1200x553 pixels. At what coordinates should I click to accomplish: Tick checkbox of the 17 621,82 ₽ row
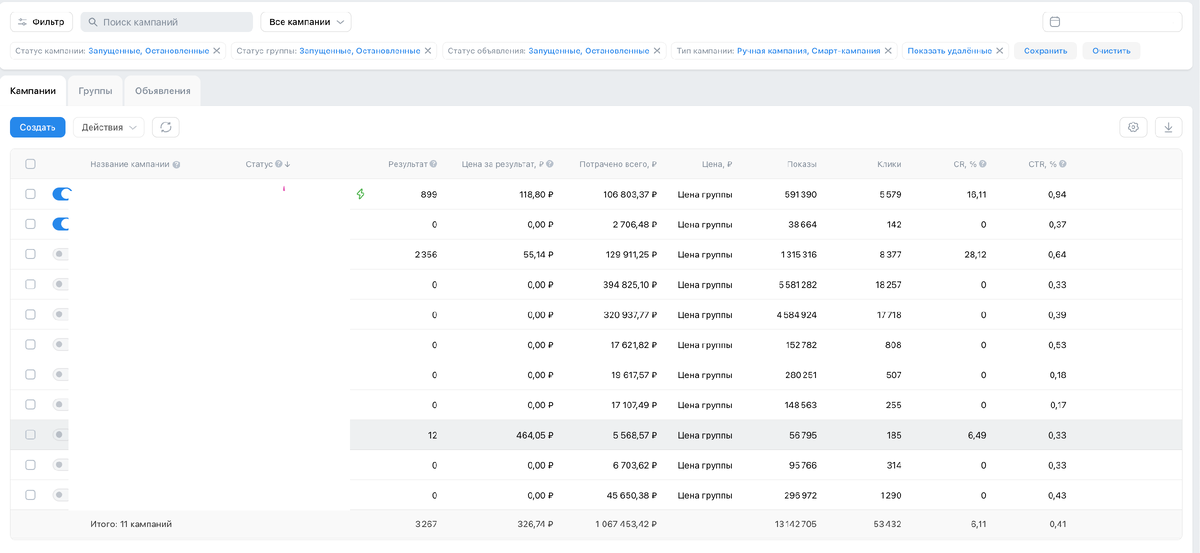30,344
